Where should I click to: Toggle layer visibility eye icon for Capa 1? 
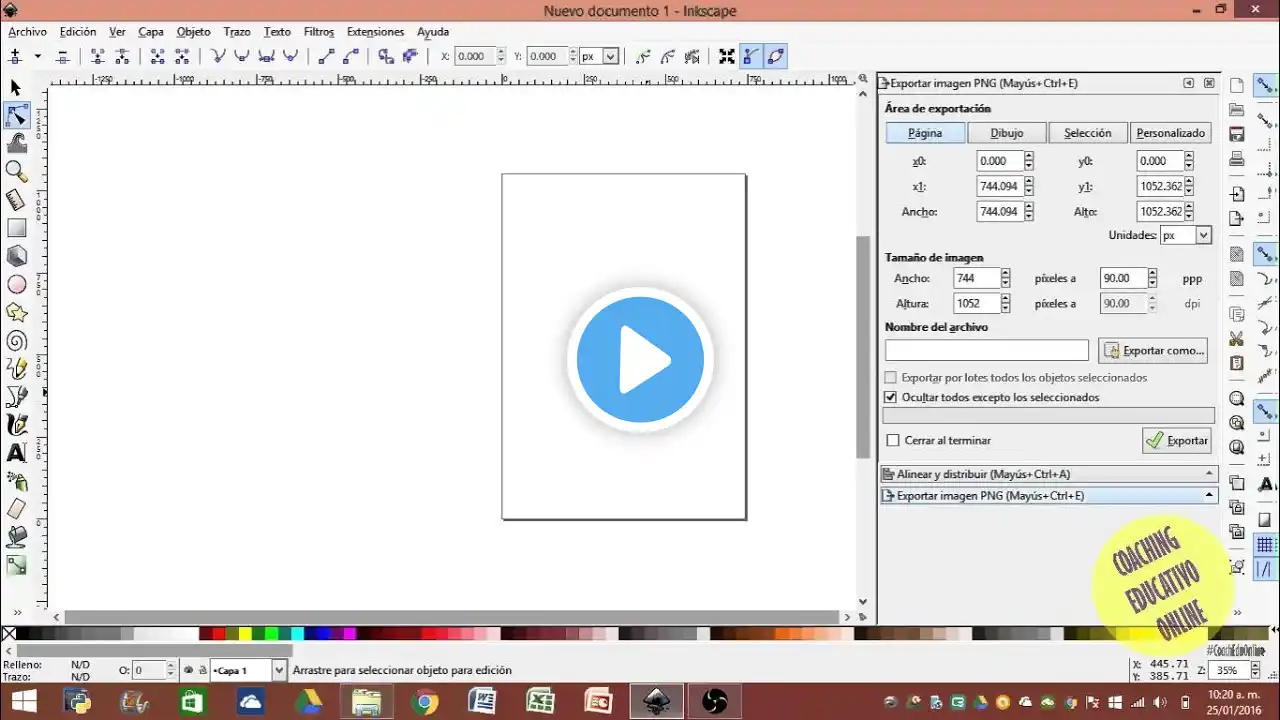[x=188, y=670]
